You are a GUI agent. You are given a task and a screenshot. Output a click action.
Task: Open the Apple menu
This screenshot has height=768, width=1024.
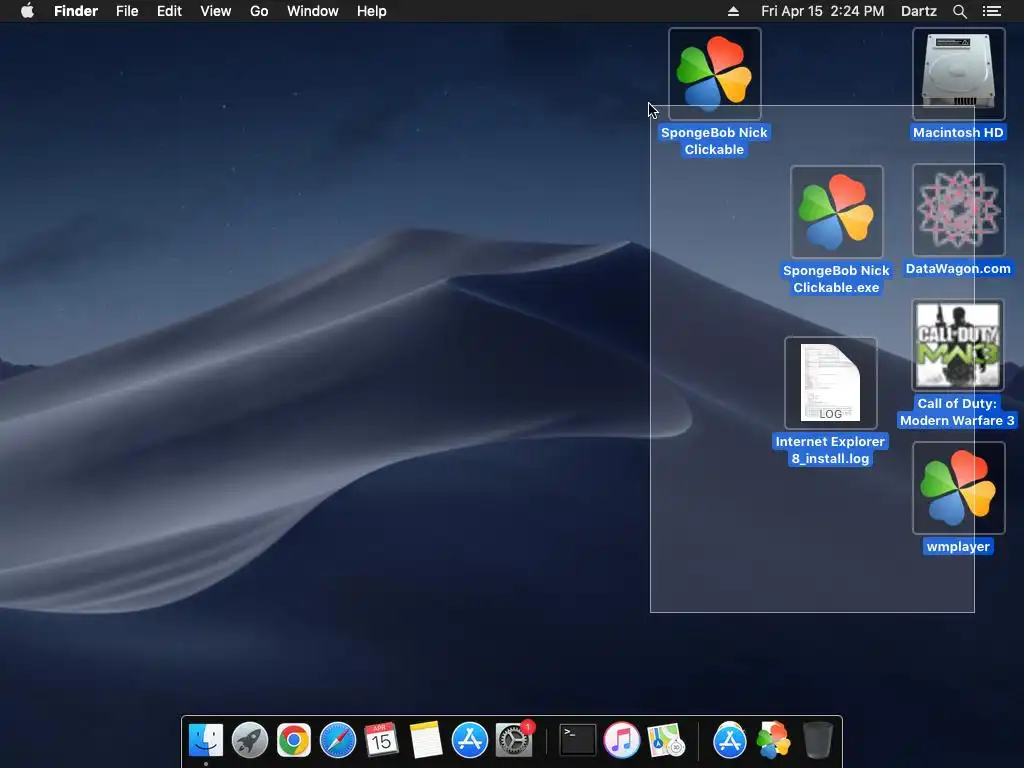pos(27,11)
